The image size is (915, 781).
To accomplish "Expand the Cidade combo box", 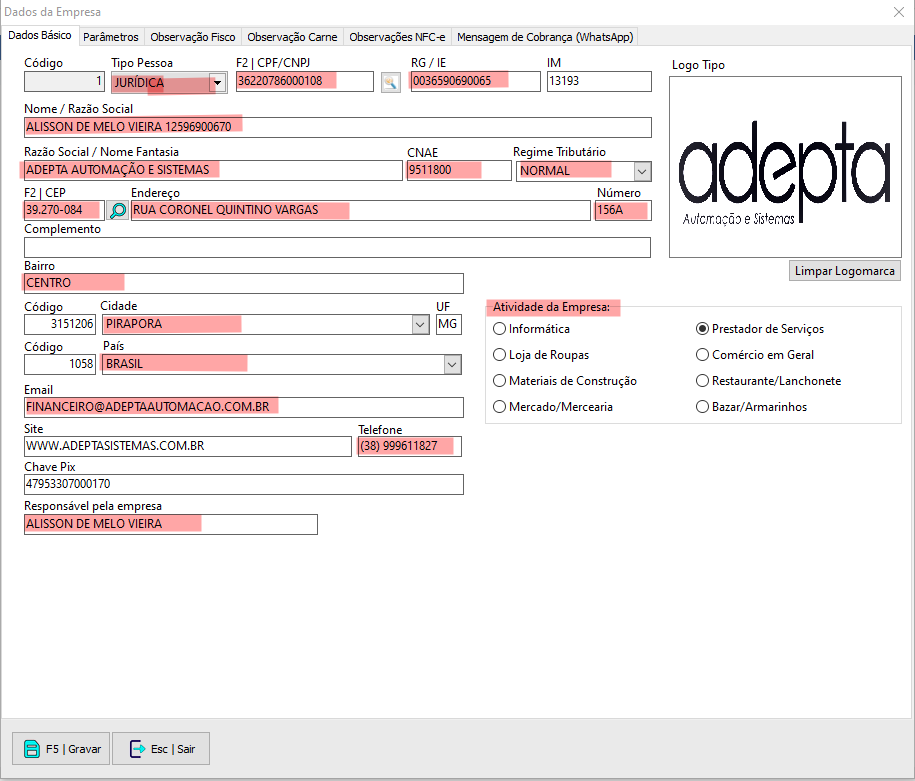I will (419, 324).
